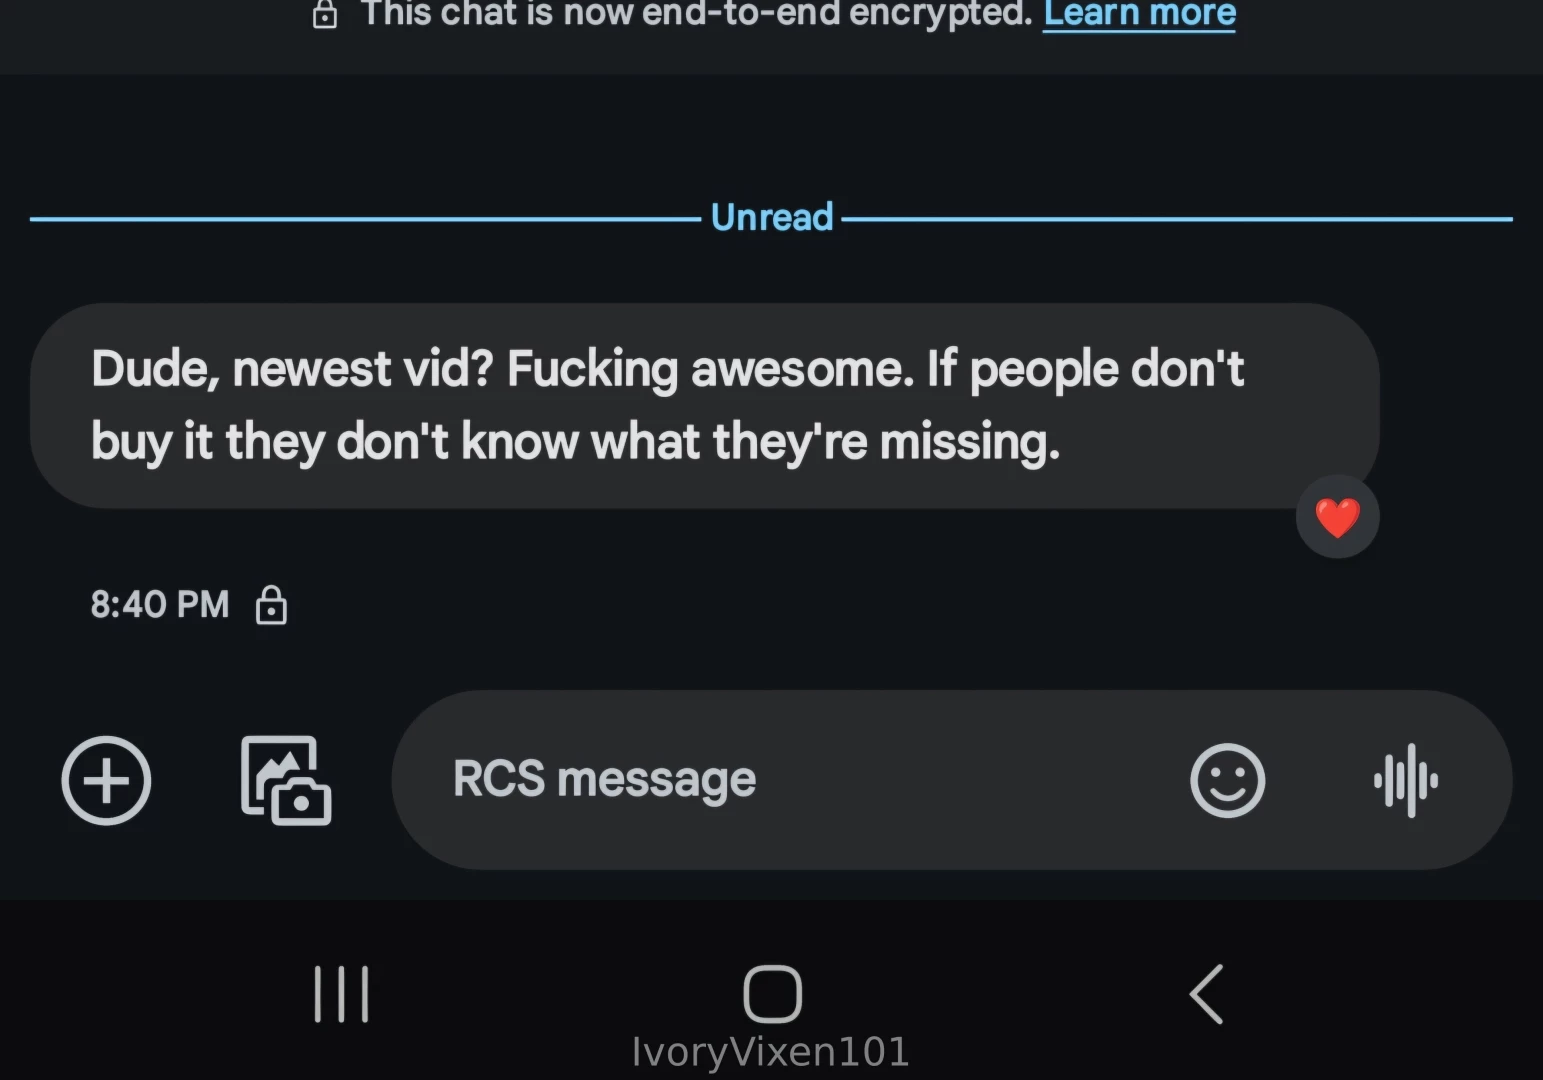Tap the end-to-end encrypted notice text
This screenshot has height=1080, width=1543.
pos(696,14)
